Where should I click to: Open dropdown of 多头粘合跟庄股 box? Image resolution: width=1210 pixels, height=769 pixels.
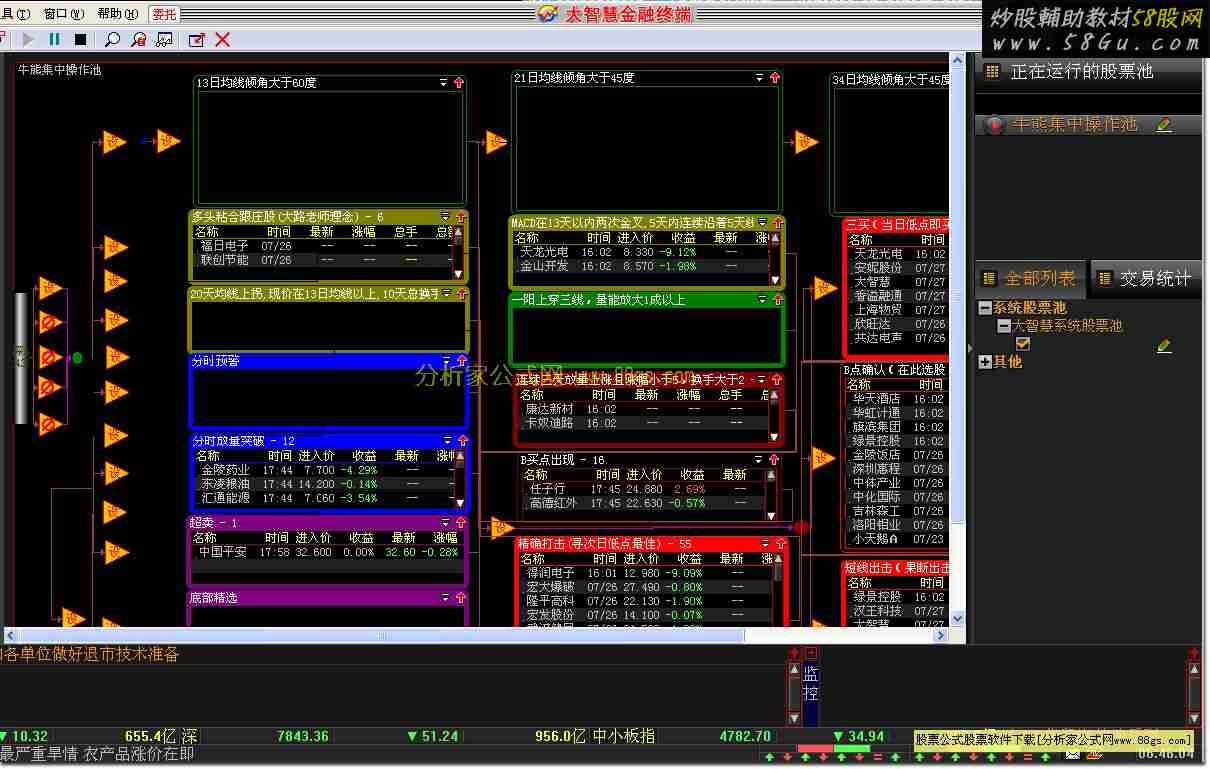(446, 217)
